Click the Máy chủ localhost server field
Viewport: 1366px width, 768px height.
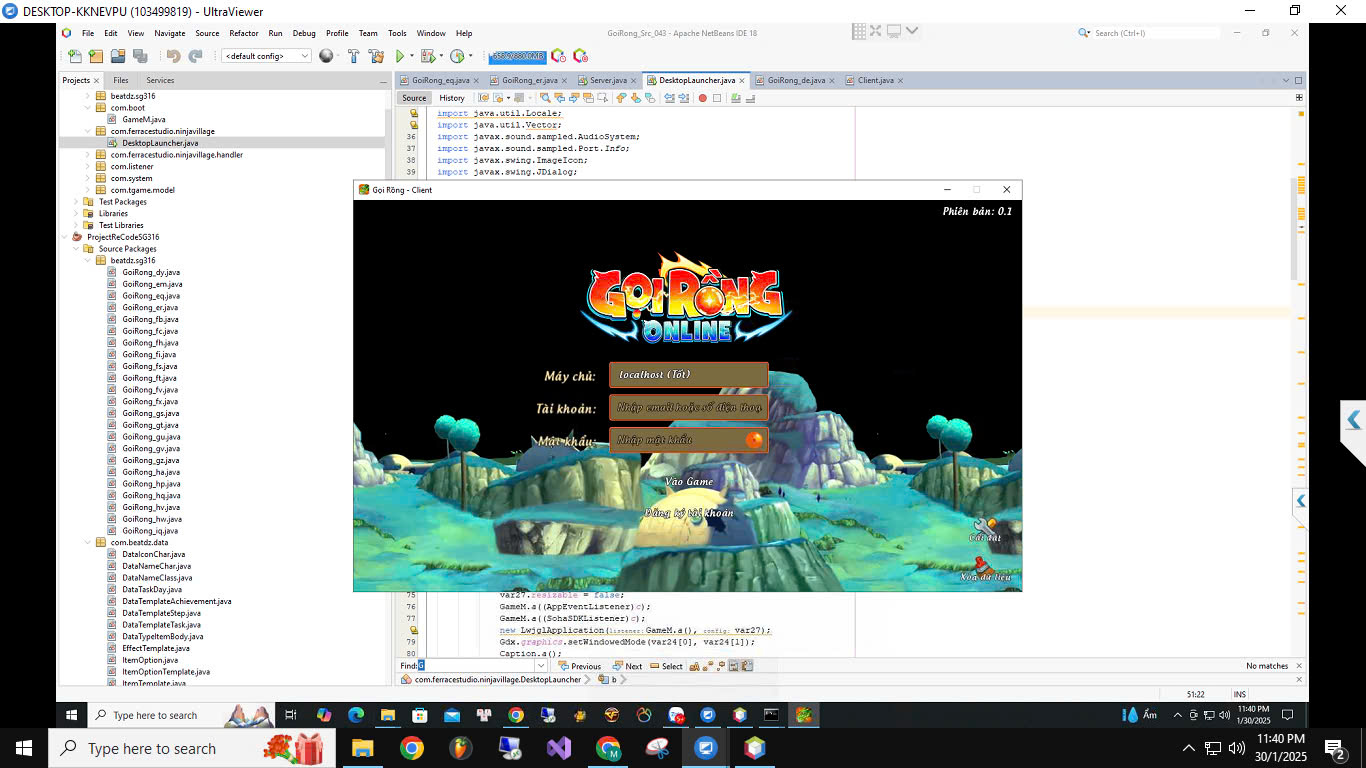pyautogui.click(x=689, y=375)
